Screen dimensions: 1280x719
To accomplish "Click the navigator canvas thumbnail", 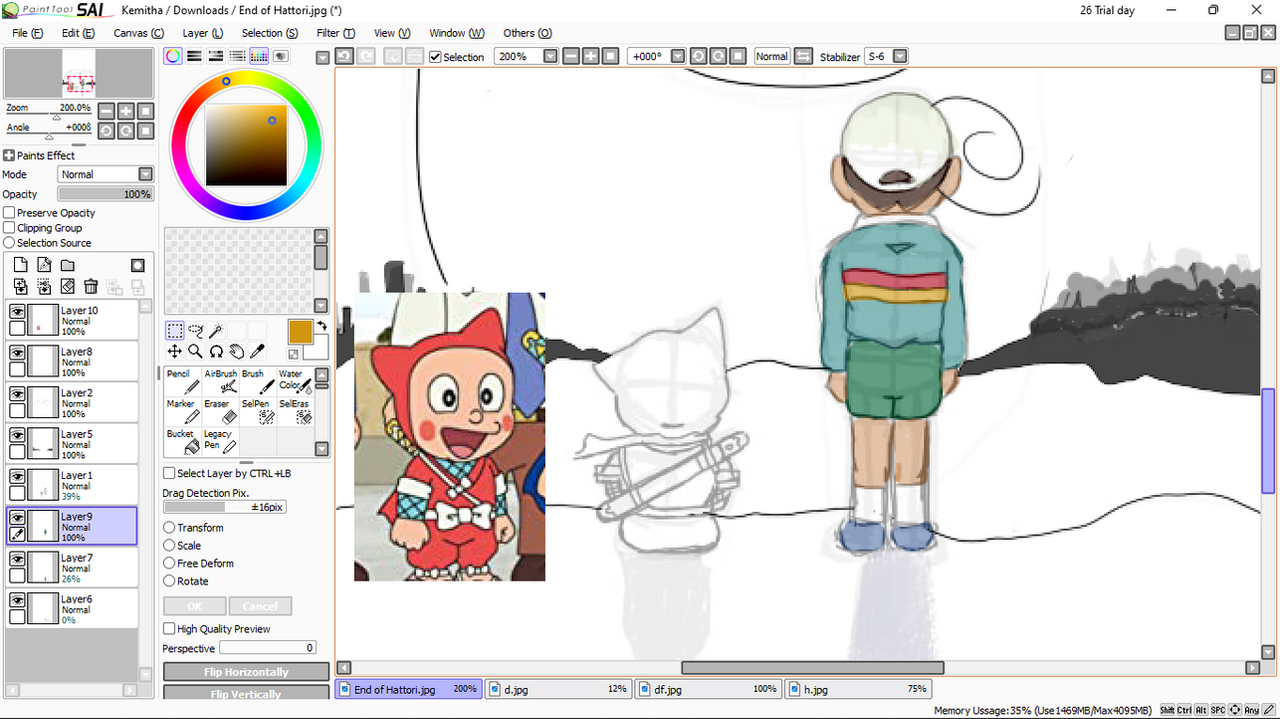I will click(x=78, y=73).
